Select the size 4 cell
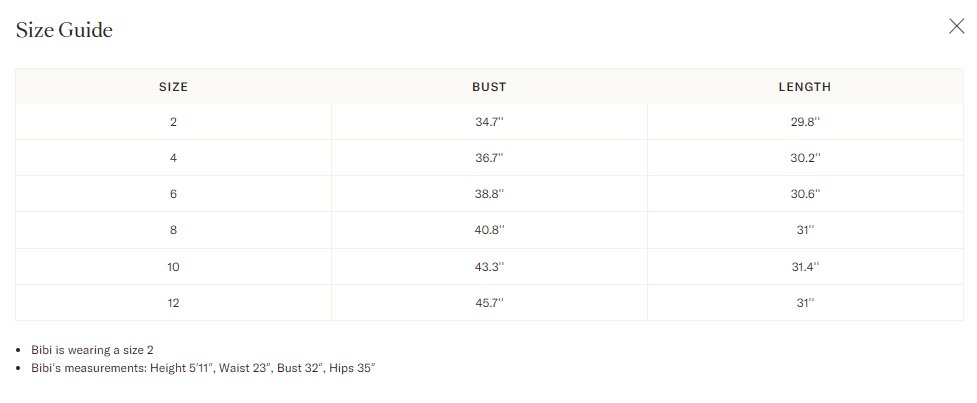 point(173,158)
